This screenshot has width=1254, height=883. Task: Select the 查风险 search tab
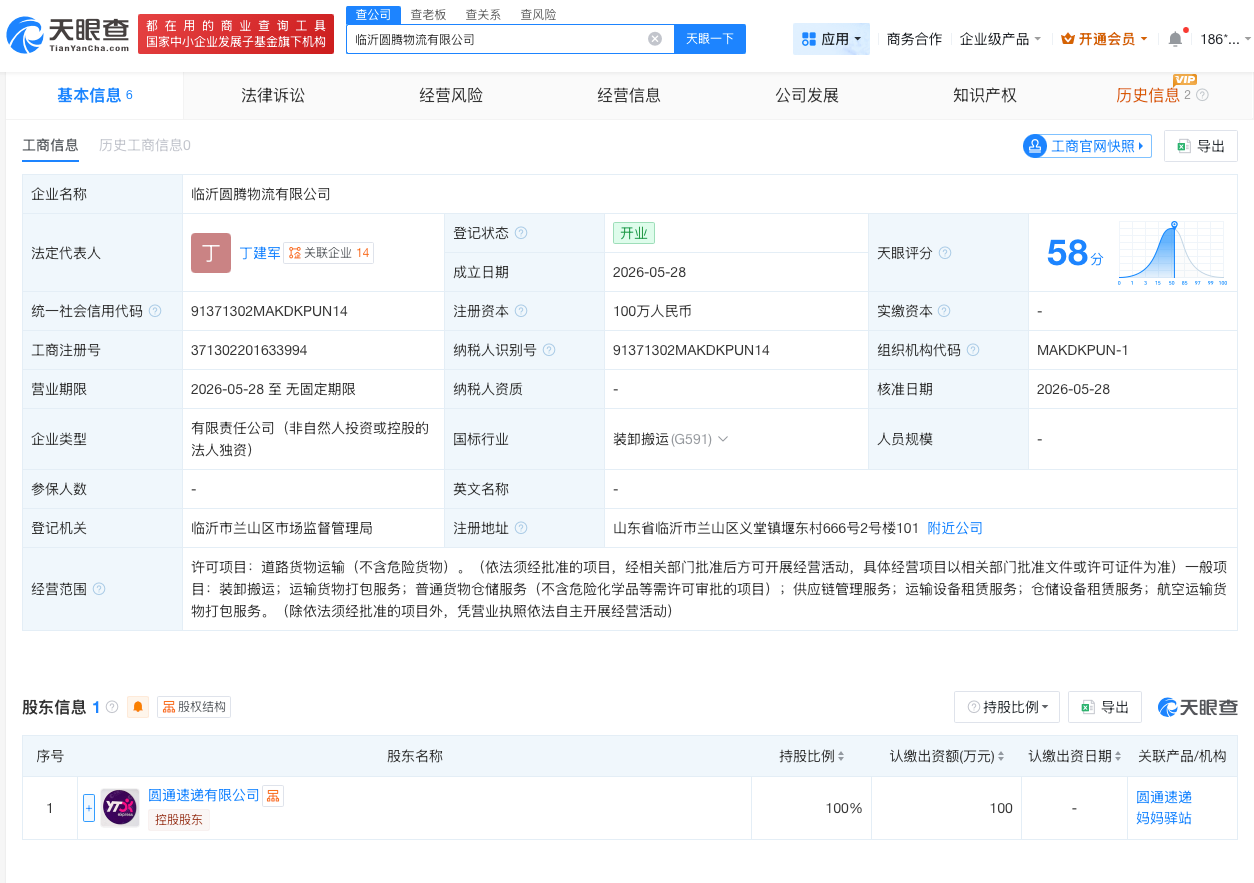pyautogui.click(x=538, y=14)
